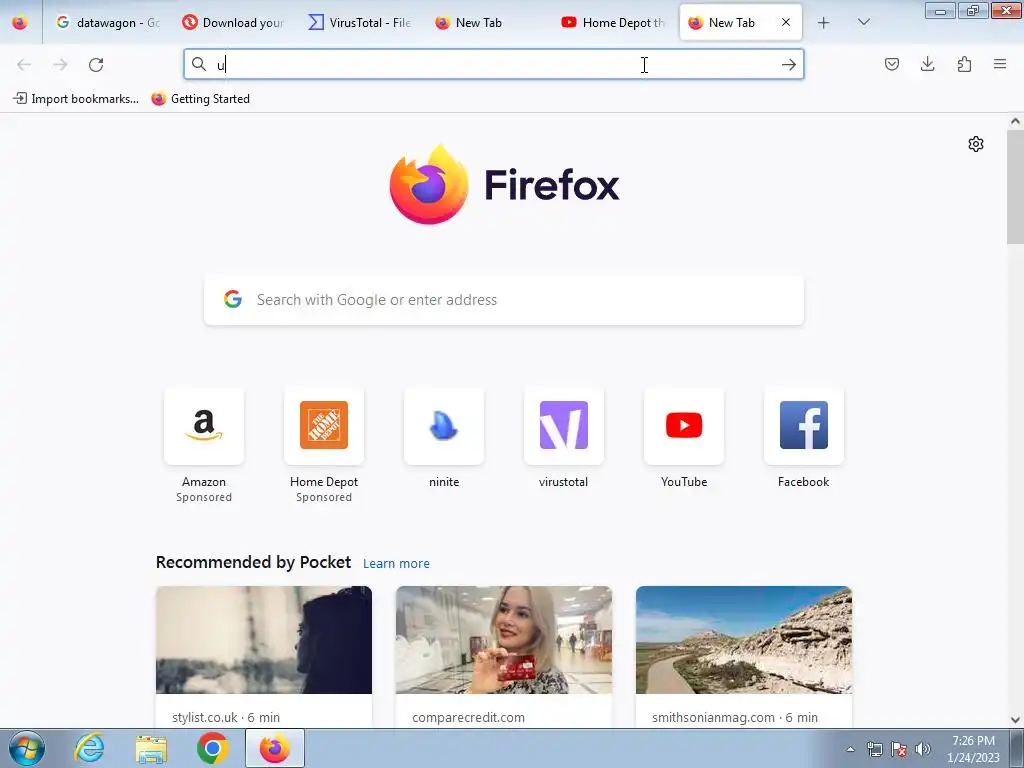Click the Go arrow in the address bar
This screenshot has height=768, width=1024.
788,65
